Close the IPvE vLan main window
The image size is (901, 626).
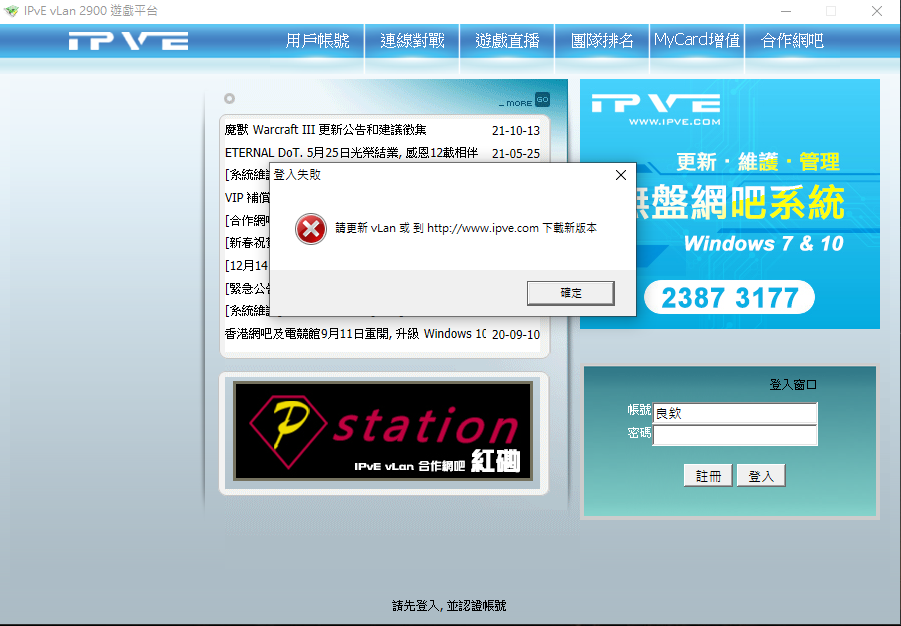[x=876, y=11]
